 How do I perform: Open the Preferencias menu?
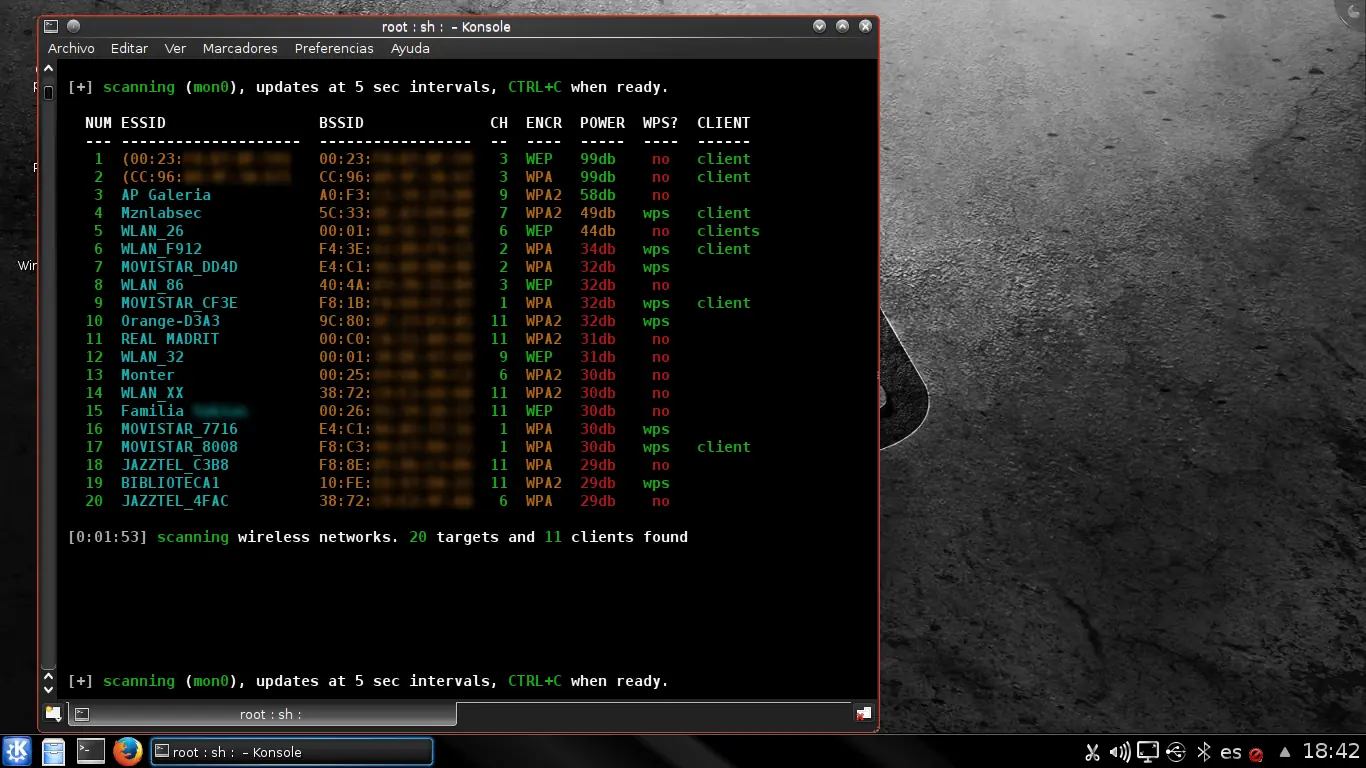334,48
